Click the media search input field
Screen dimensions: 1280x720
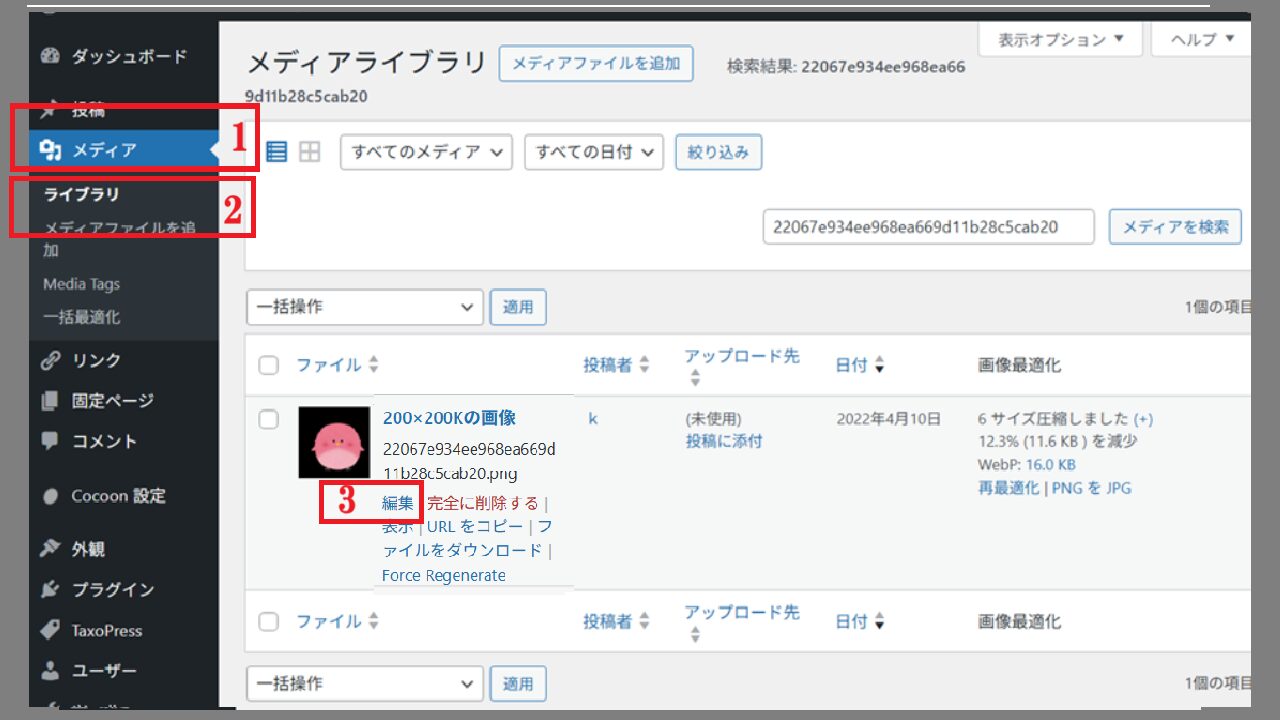click(929, 227)
